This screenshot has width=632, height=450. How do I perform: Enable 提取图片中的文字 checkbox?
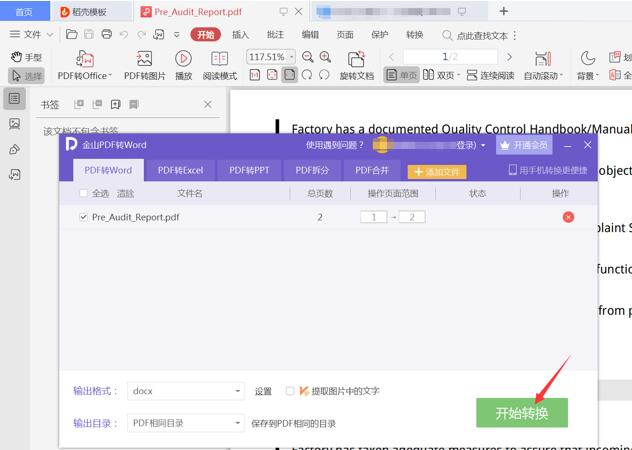point(290,391)
